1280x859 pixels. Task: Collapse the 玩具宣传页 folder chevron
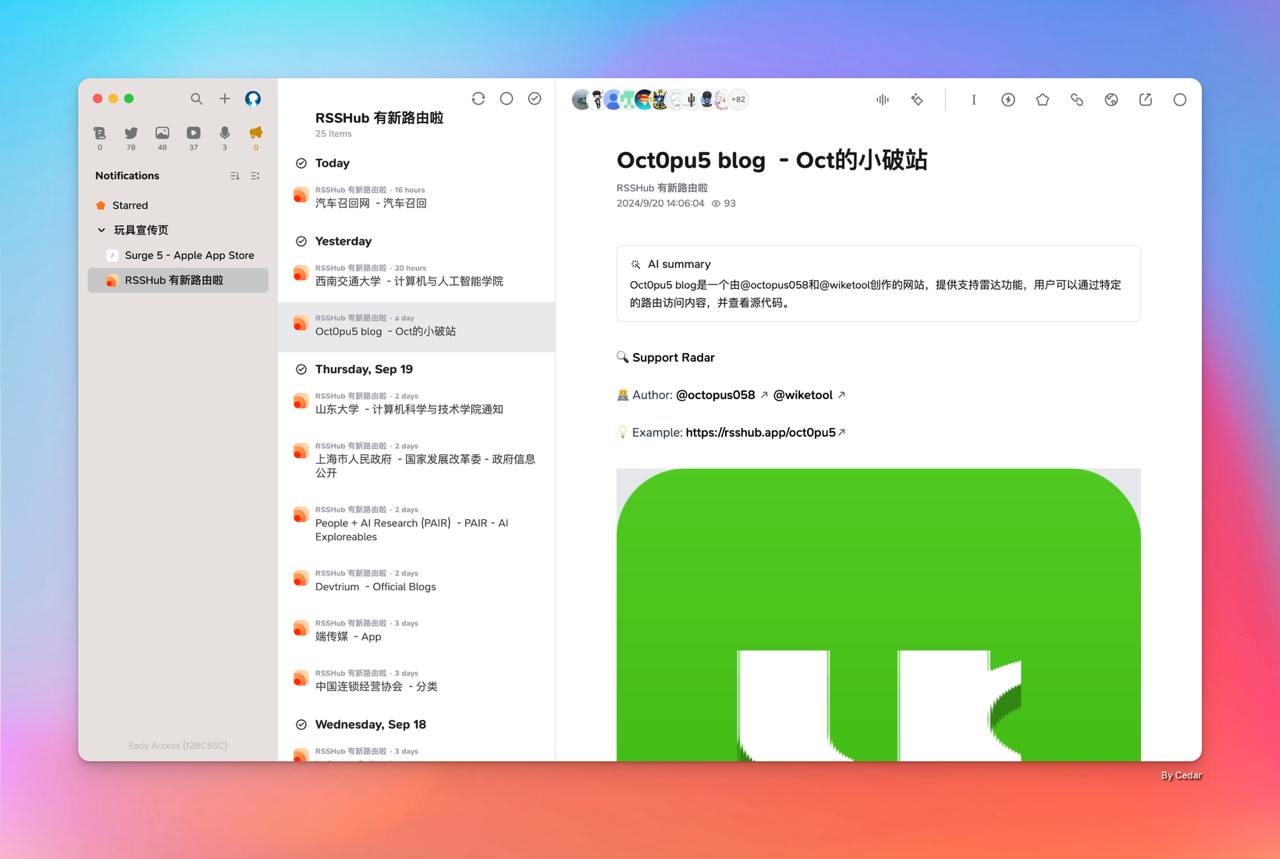tap(101, 230)
